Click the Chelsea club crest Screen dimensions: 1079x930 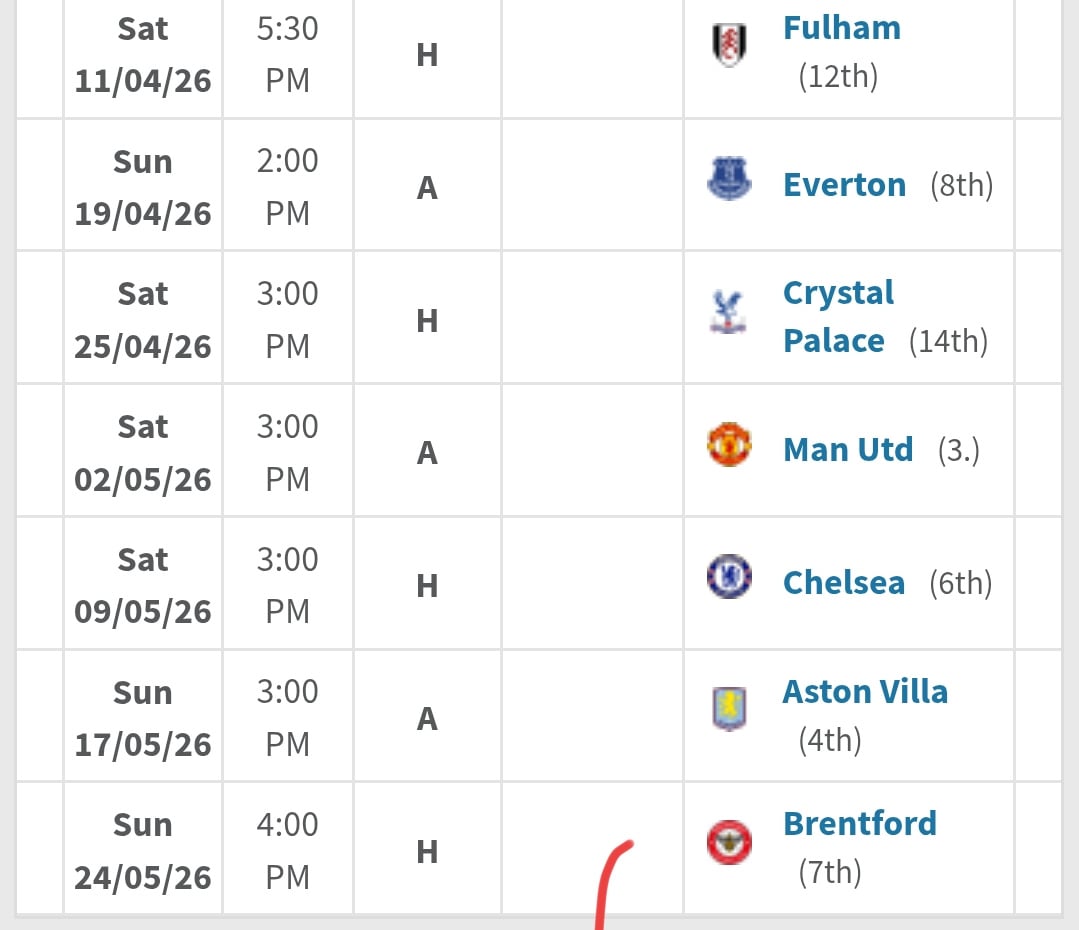pos(729,577)
